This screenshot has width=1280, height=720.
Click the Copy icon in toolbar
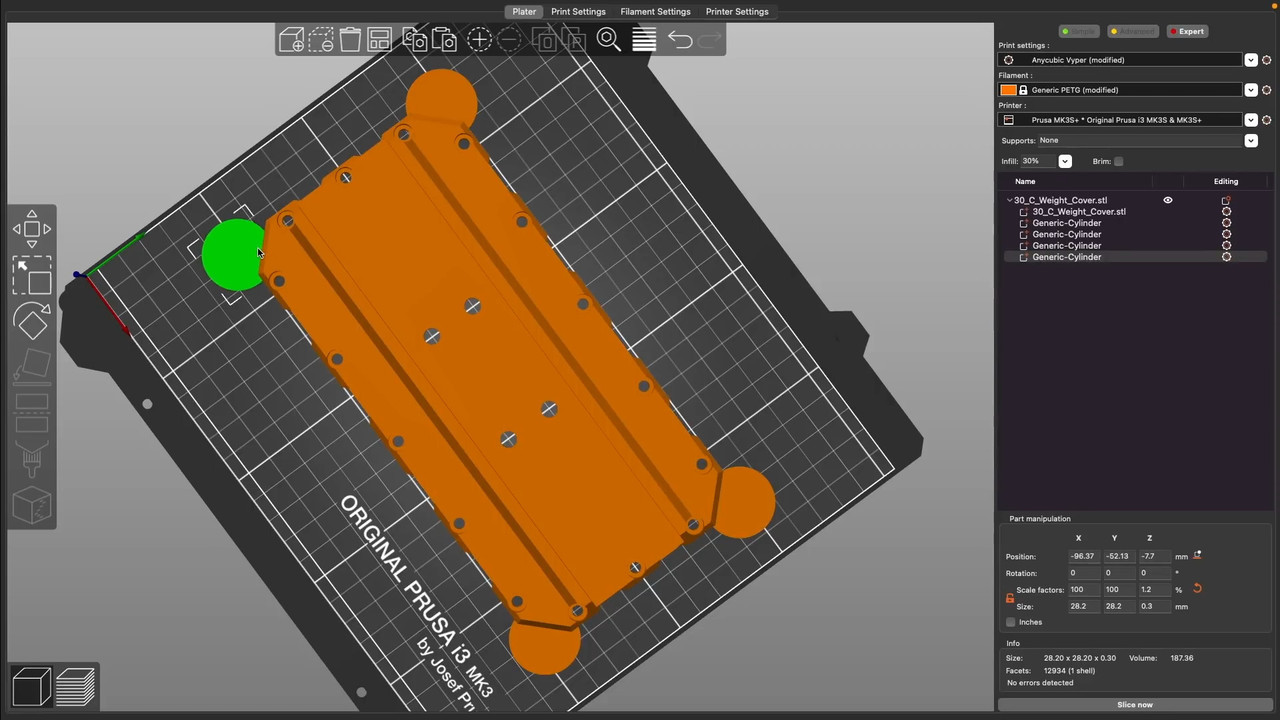click(414, 40)
